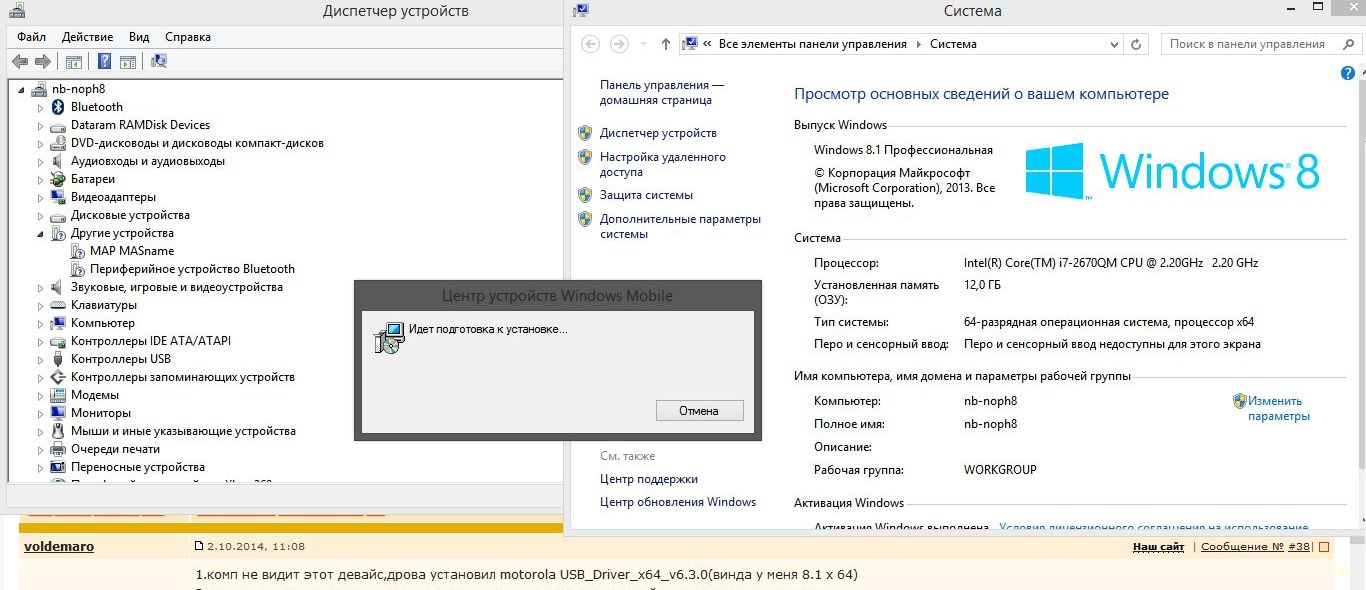Open Диспетчер устройств link in Система sidebar
The image size is (1366, 590).
658,133
